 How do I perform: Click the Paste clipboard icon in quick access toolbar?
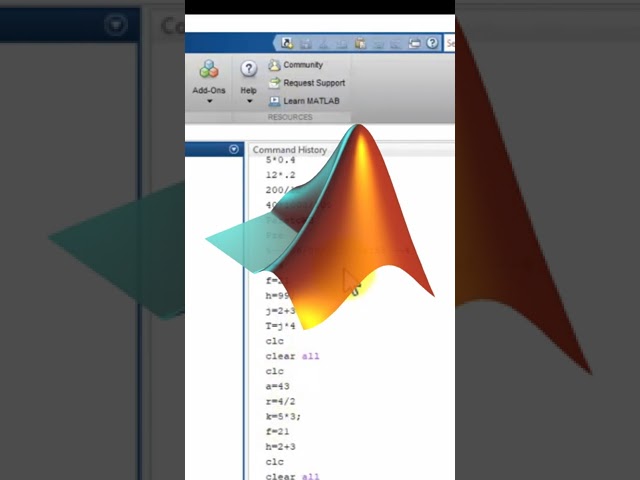point(360,43)
